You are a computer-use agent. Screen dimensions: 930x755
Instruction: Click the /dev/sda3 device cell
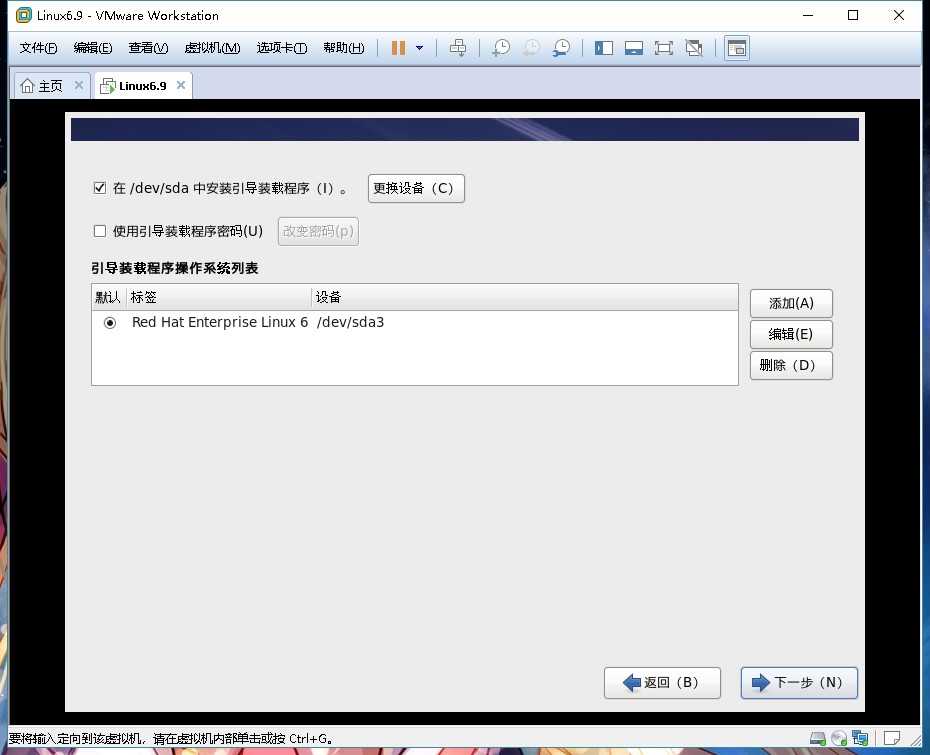click(351, 322)
